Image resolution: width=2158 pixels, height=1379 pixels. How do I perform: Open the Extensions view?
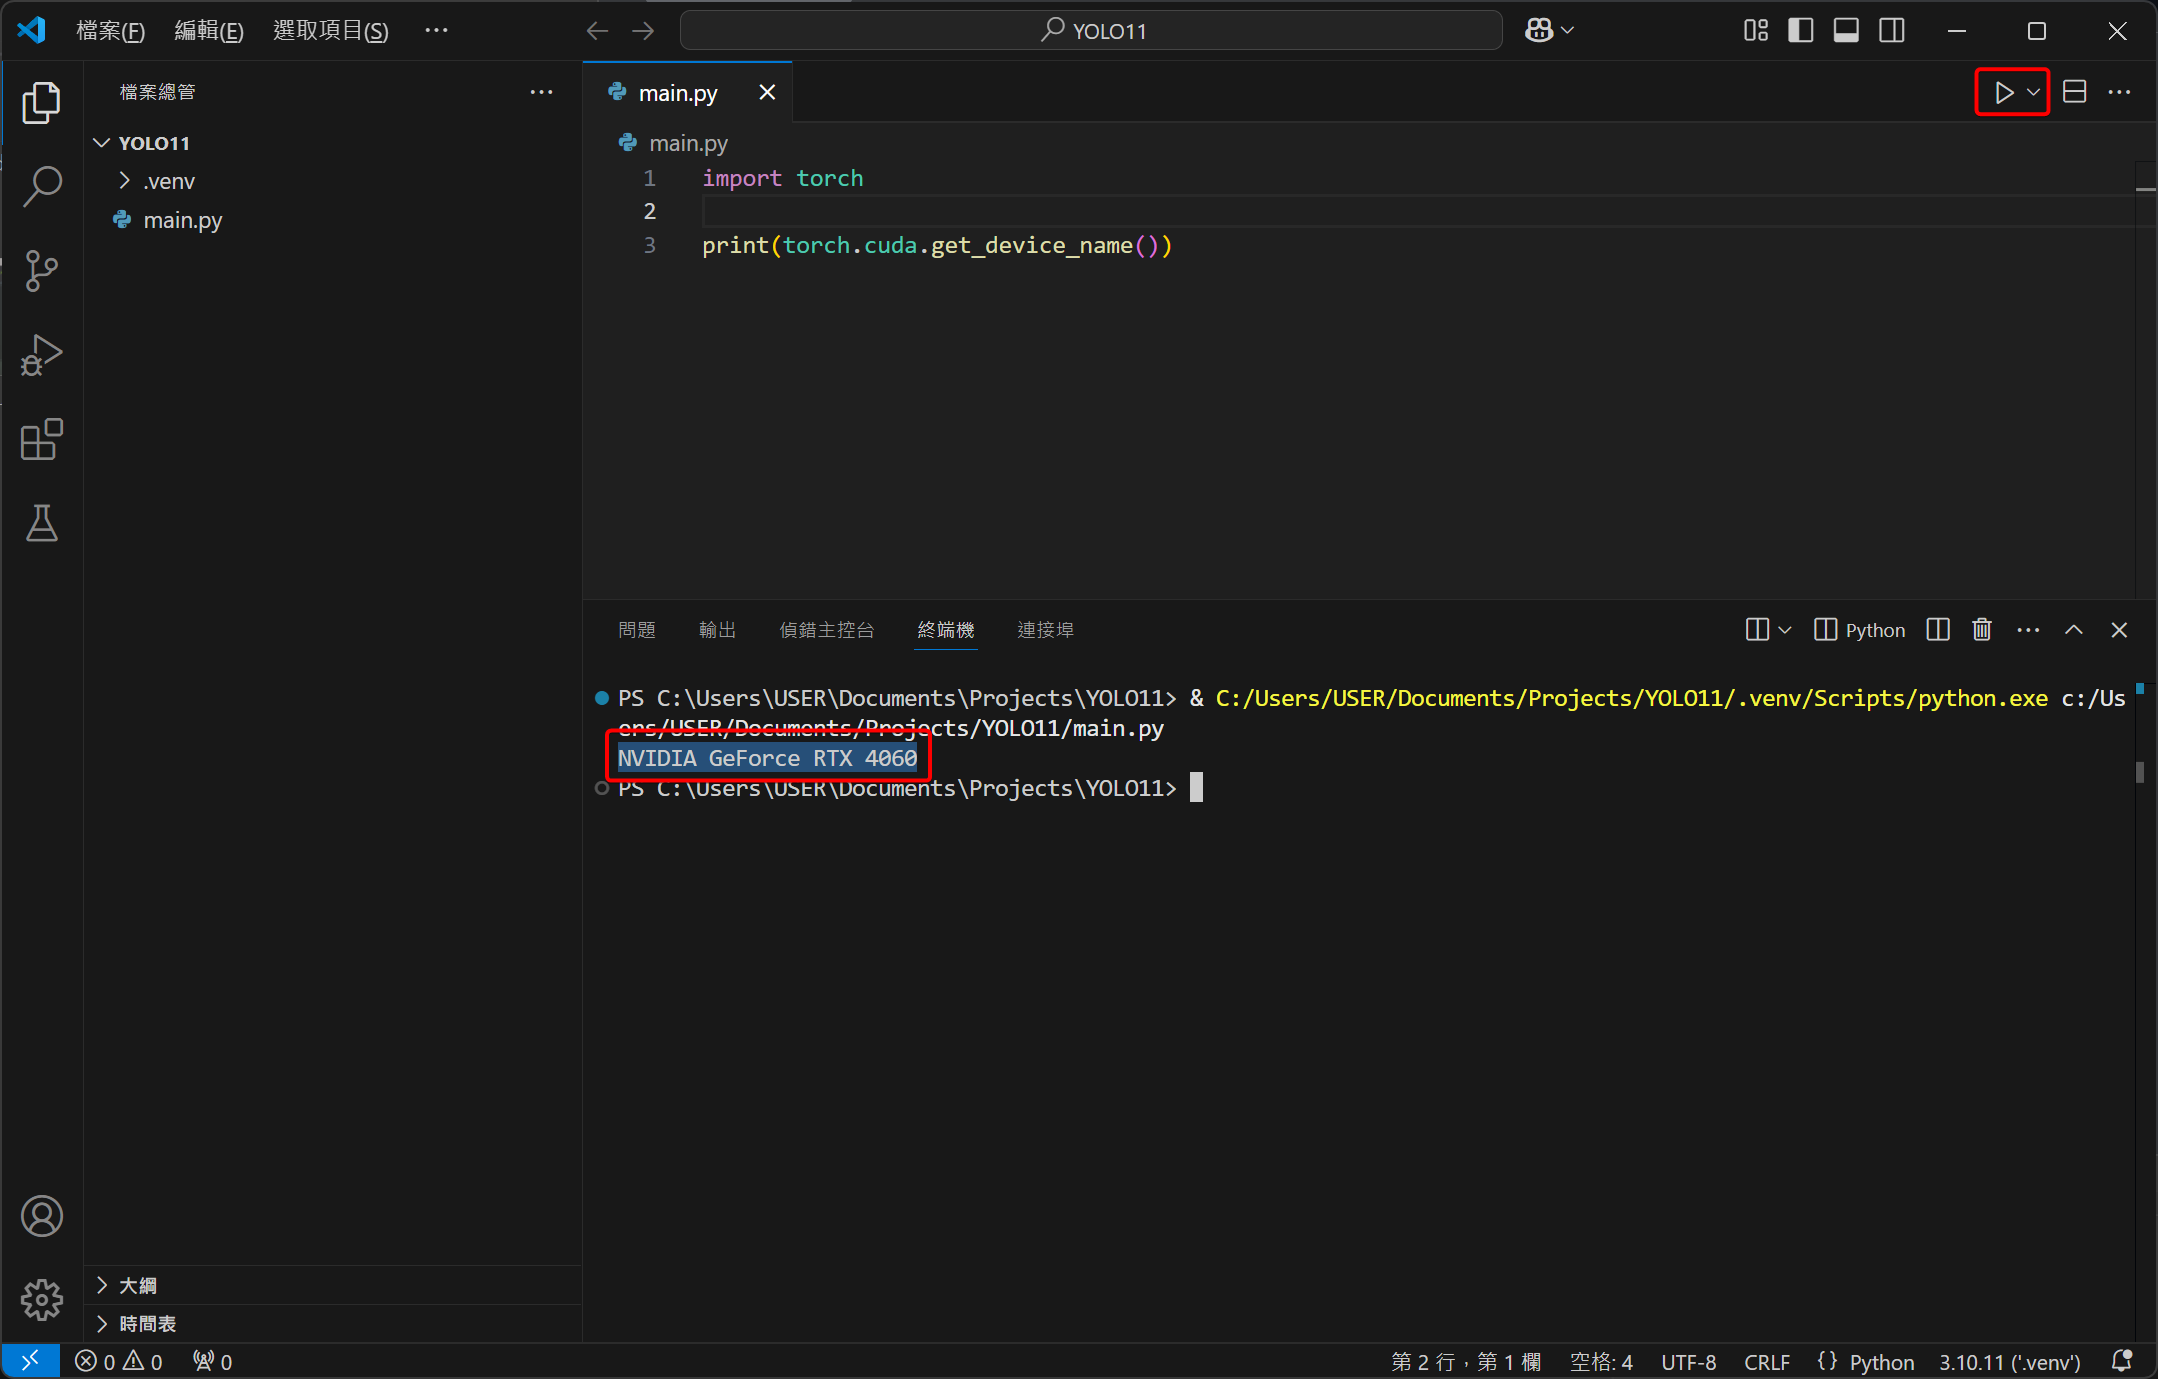coord(41,440)
